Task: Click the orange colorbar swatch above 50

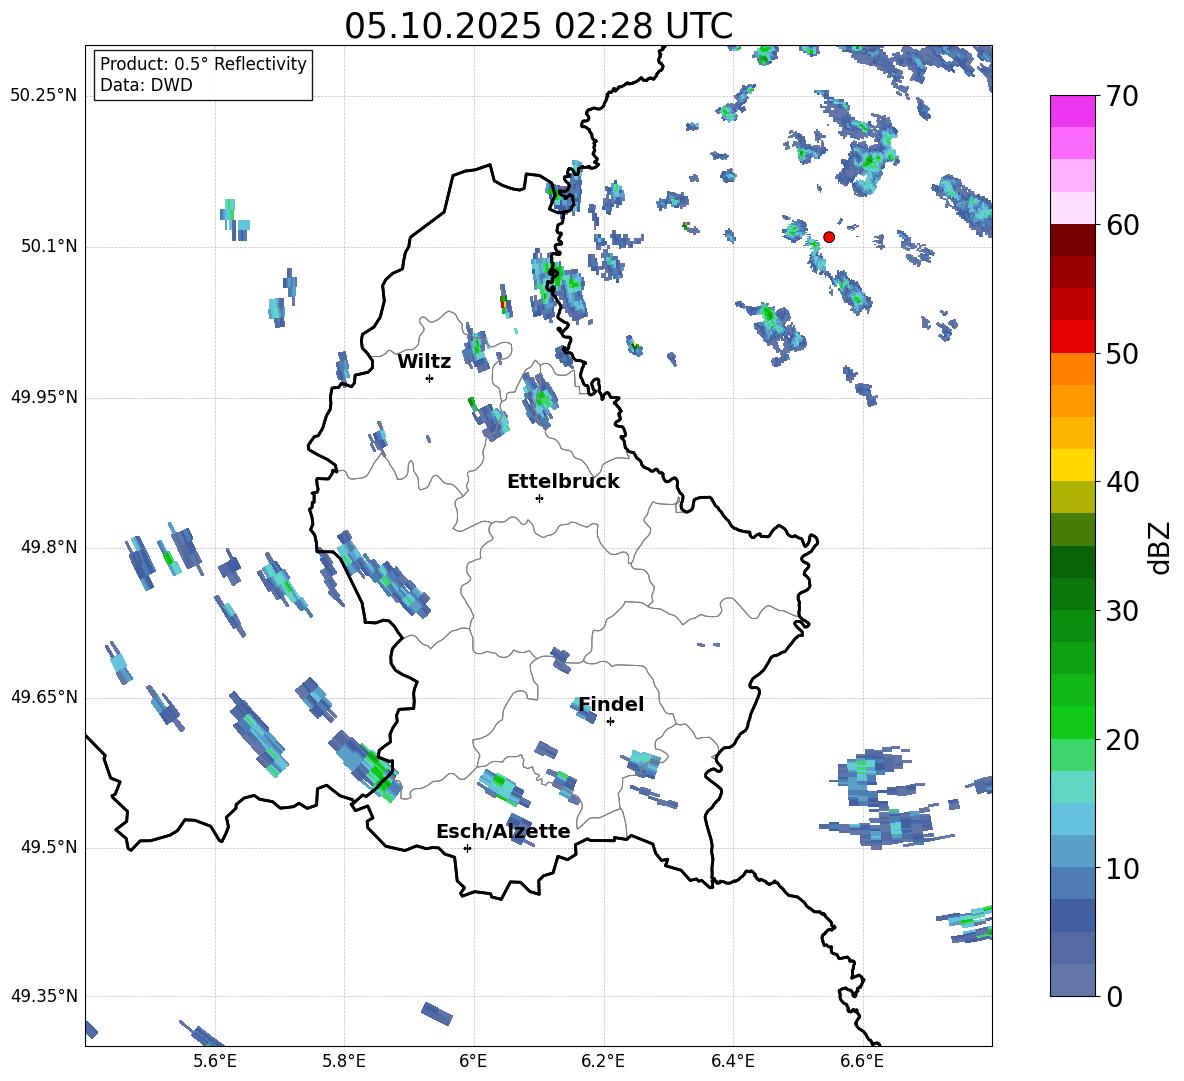Action: pos(1072,368)
